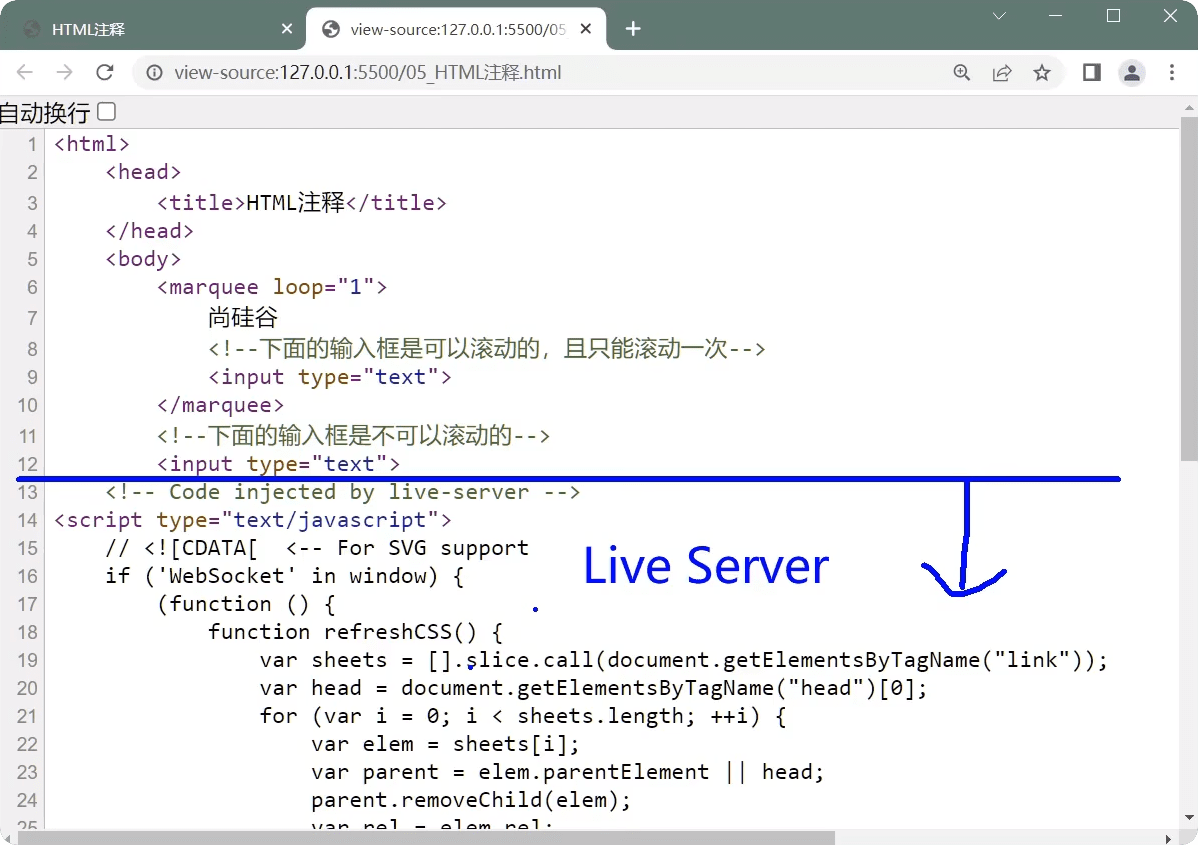Share this page using the share icon
Viewport: 1198px width, 845px height.
(1001, 73)
